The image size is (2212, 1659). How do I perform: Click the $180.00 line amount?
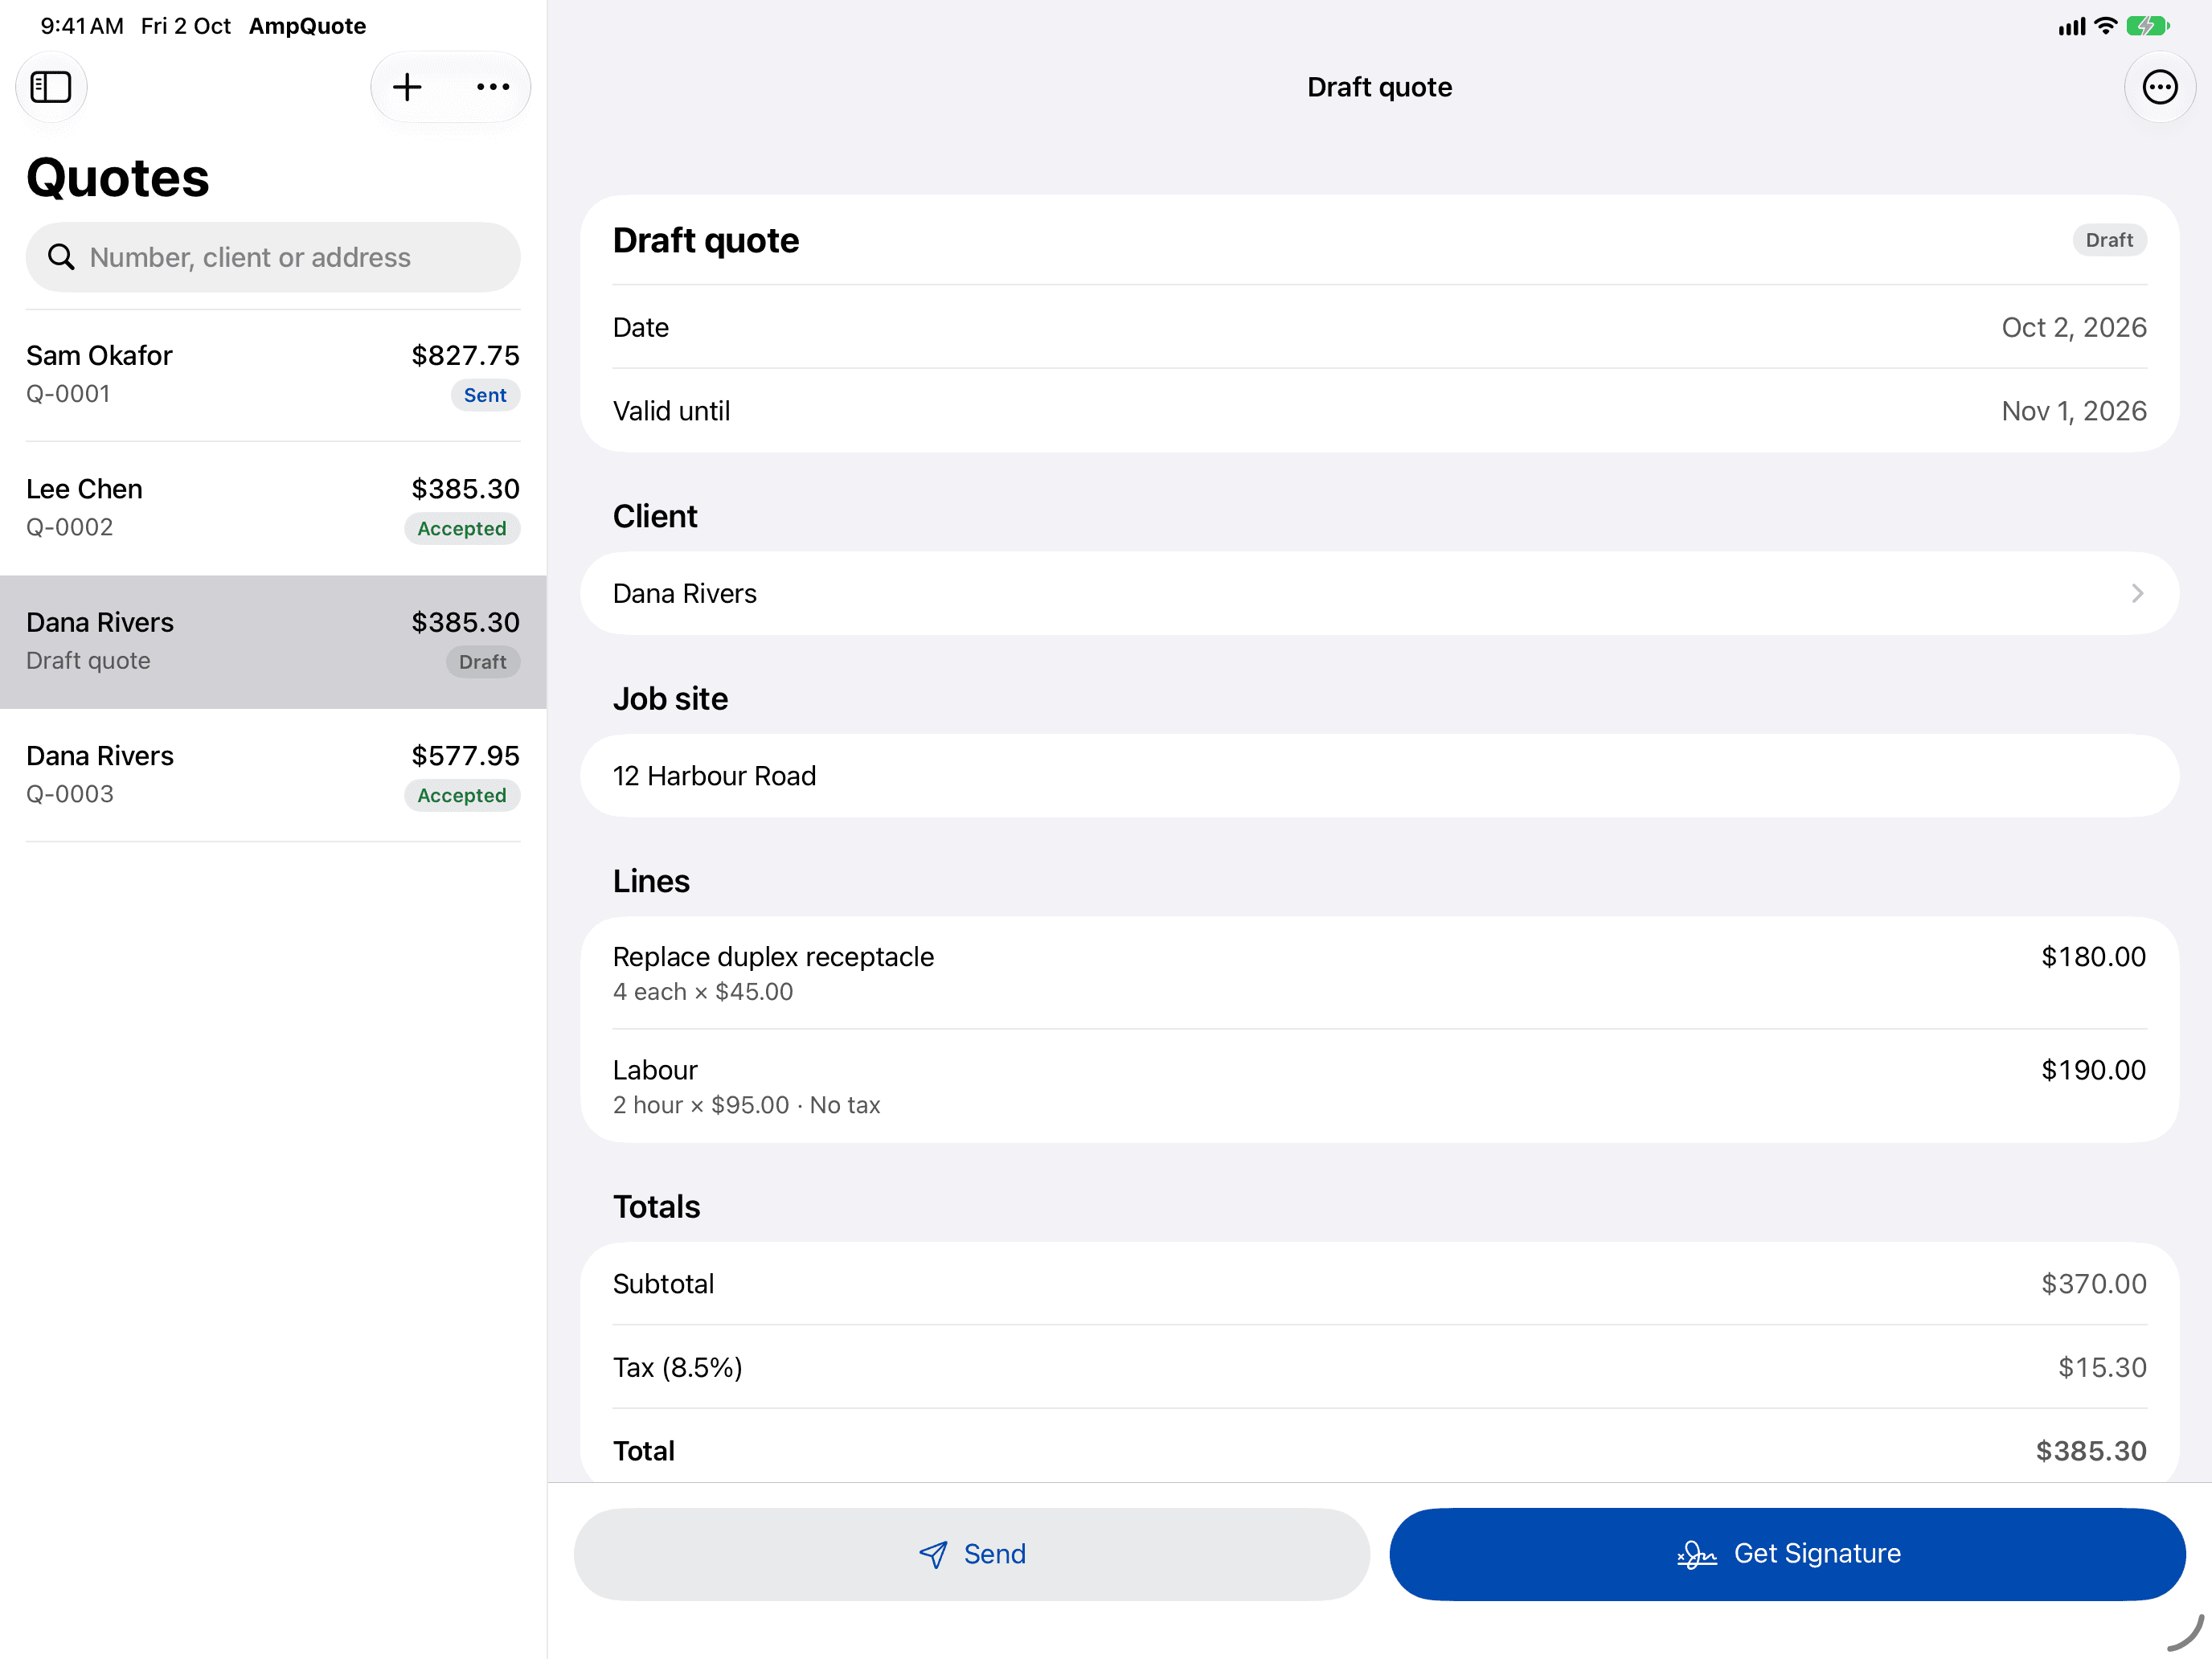point(2093,957)
